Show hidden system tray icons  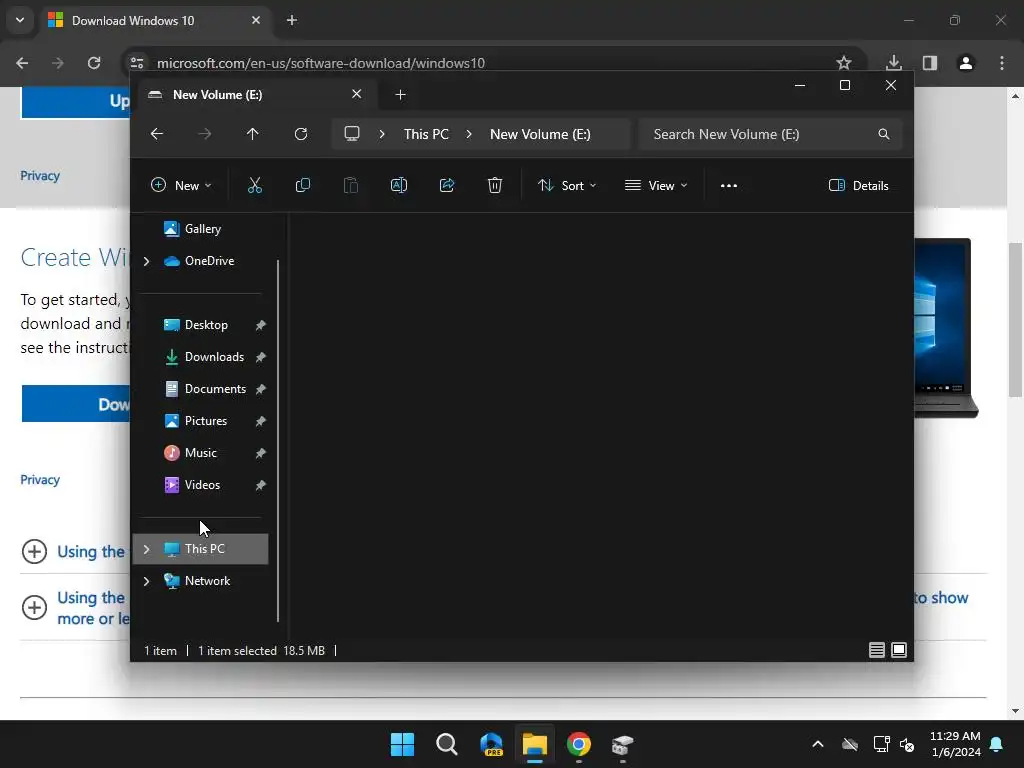[818, 744]
